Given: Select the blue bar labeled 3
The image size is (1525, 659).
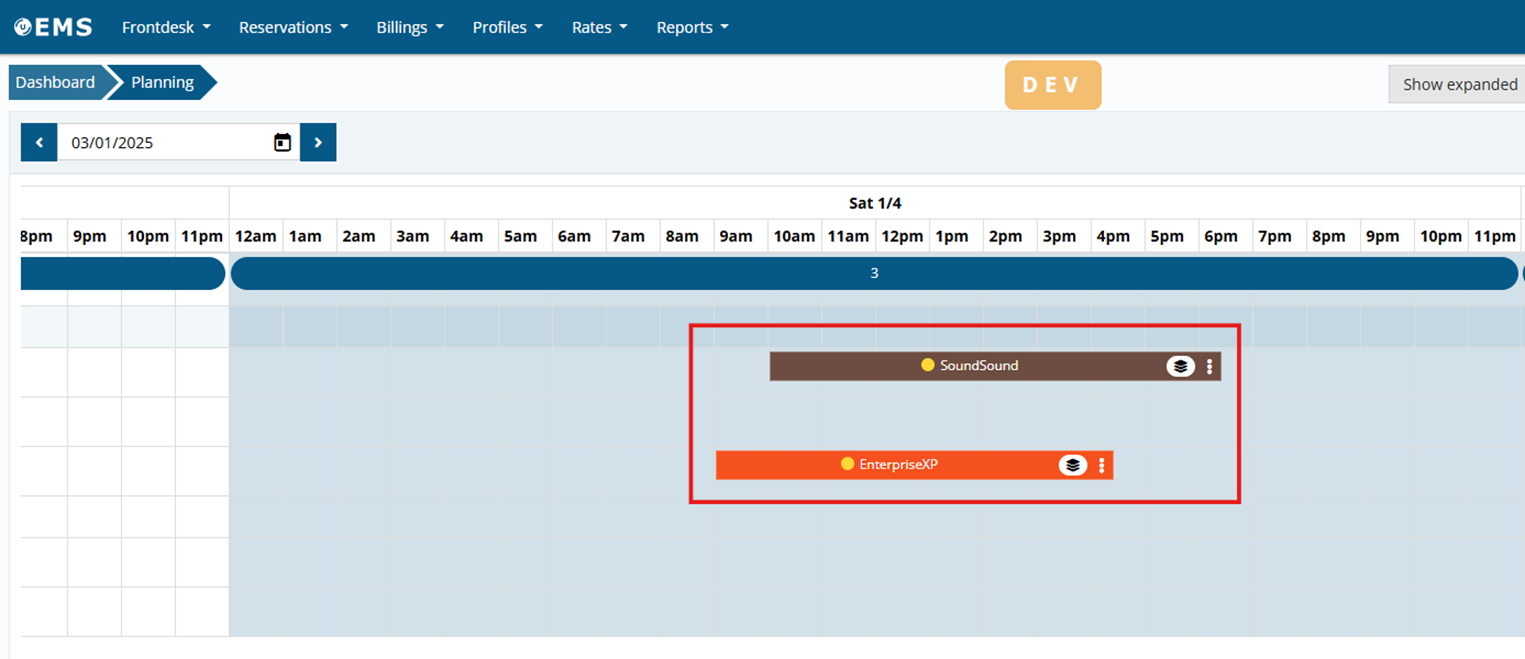Looking at the screenshot, I should 874,273.
